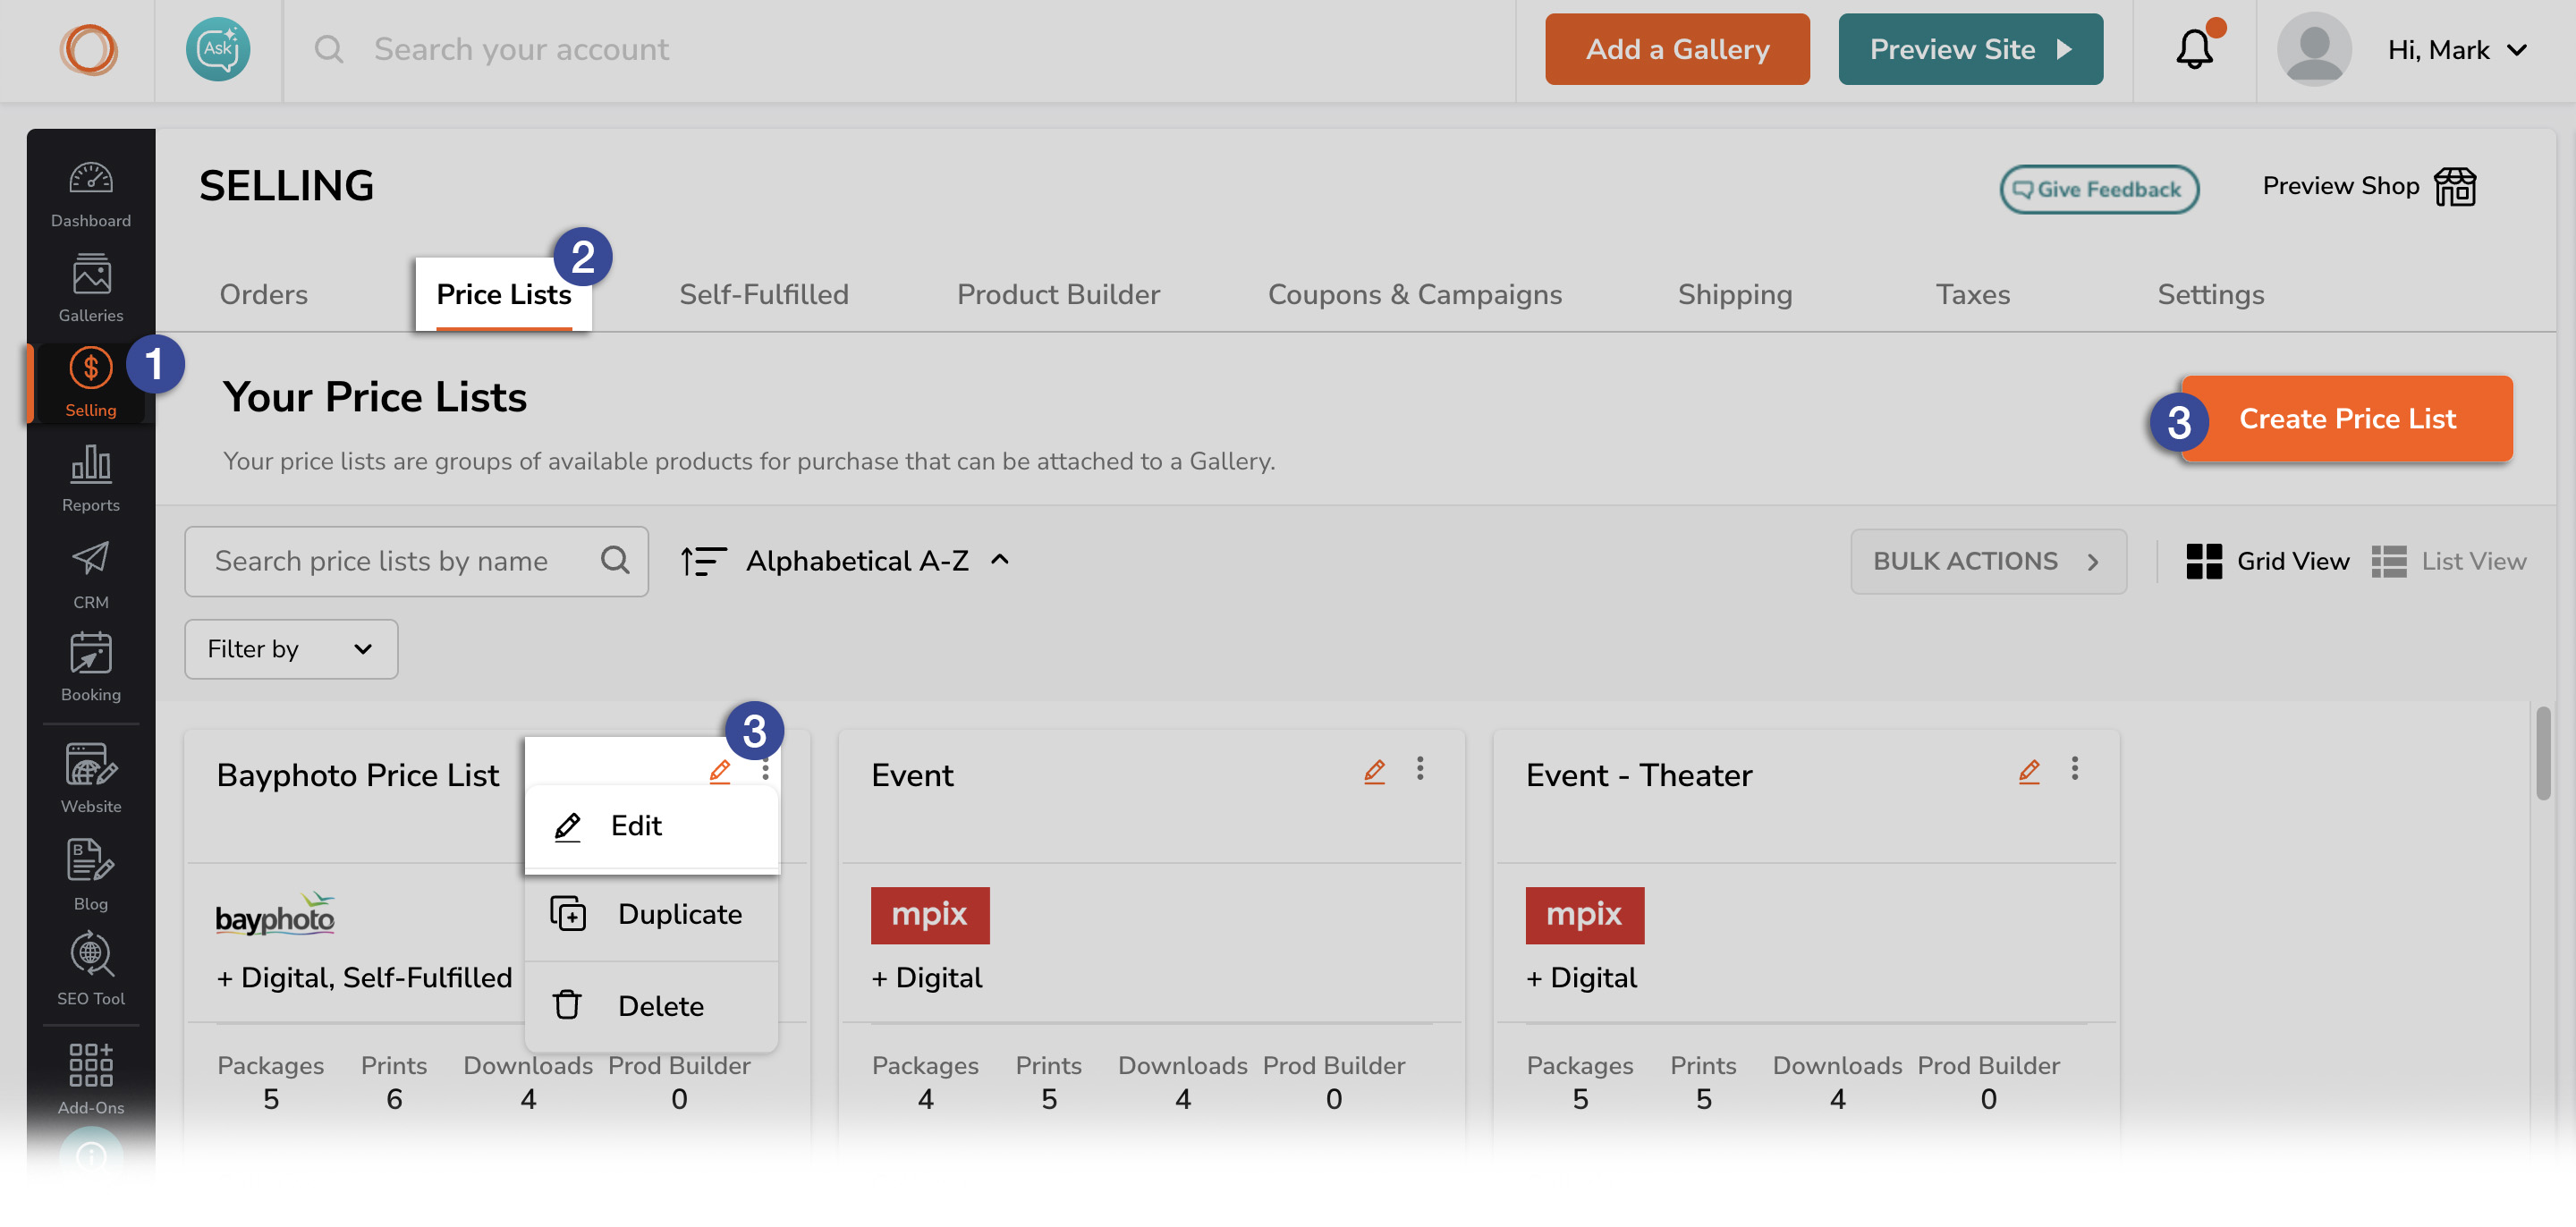The width and height of the screenshot is (2576, 1227).
Task: Open the Ask AI chat icon
Action: pyautogui.click(x=218, y=49)
